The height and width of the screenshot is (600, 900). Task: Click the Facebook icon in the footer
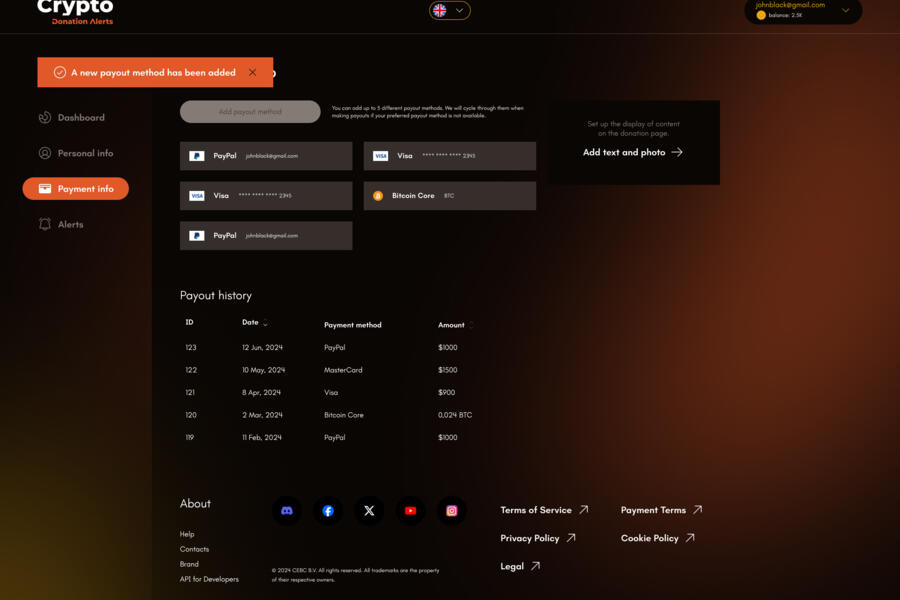[328, 510]
